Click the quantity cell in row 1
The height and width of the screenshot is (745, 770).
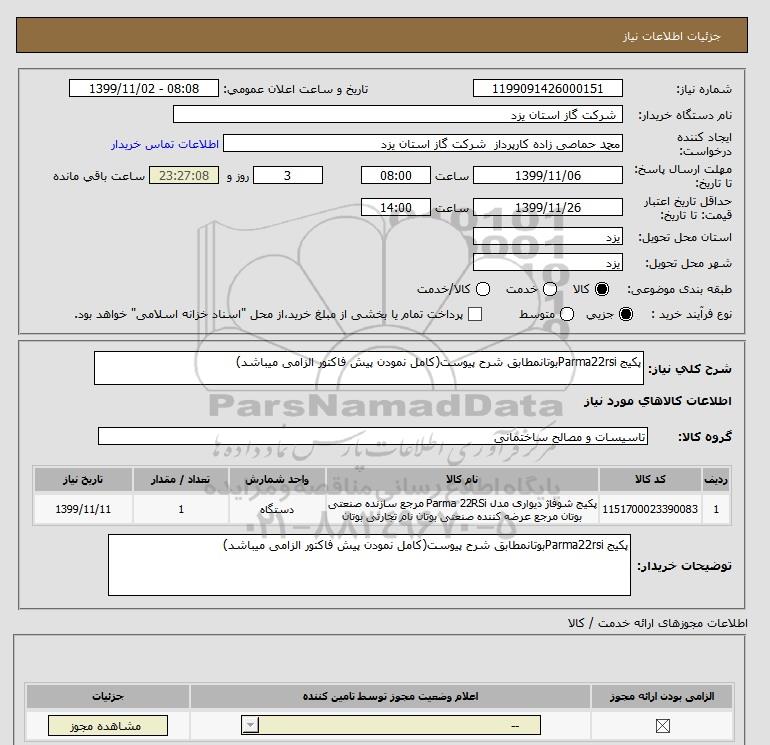tap(181, 509)
